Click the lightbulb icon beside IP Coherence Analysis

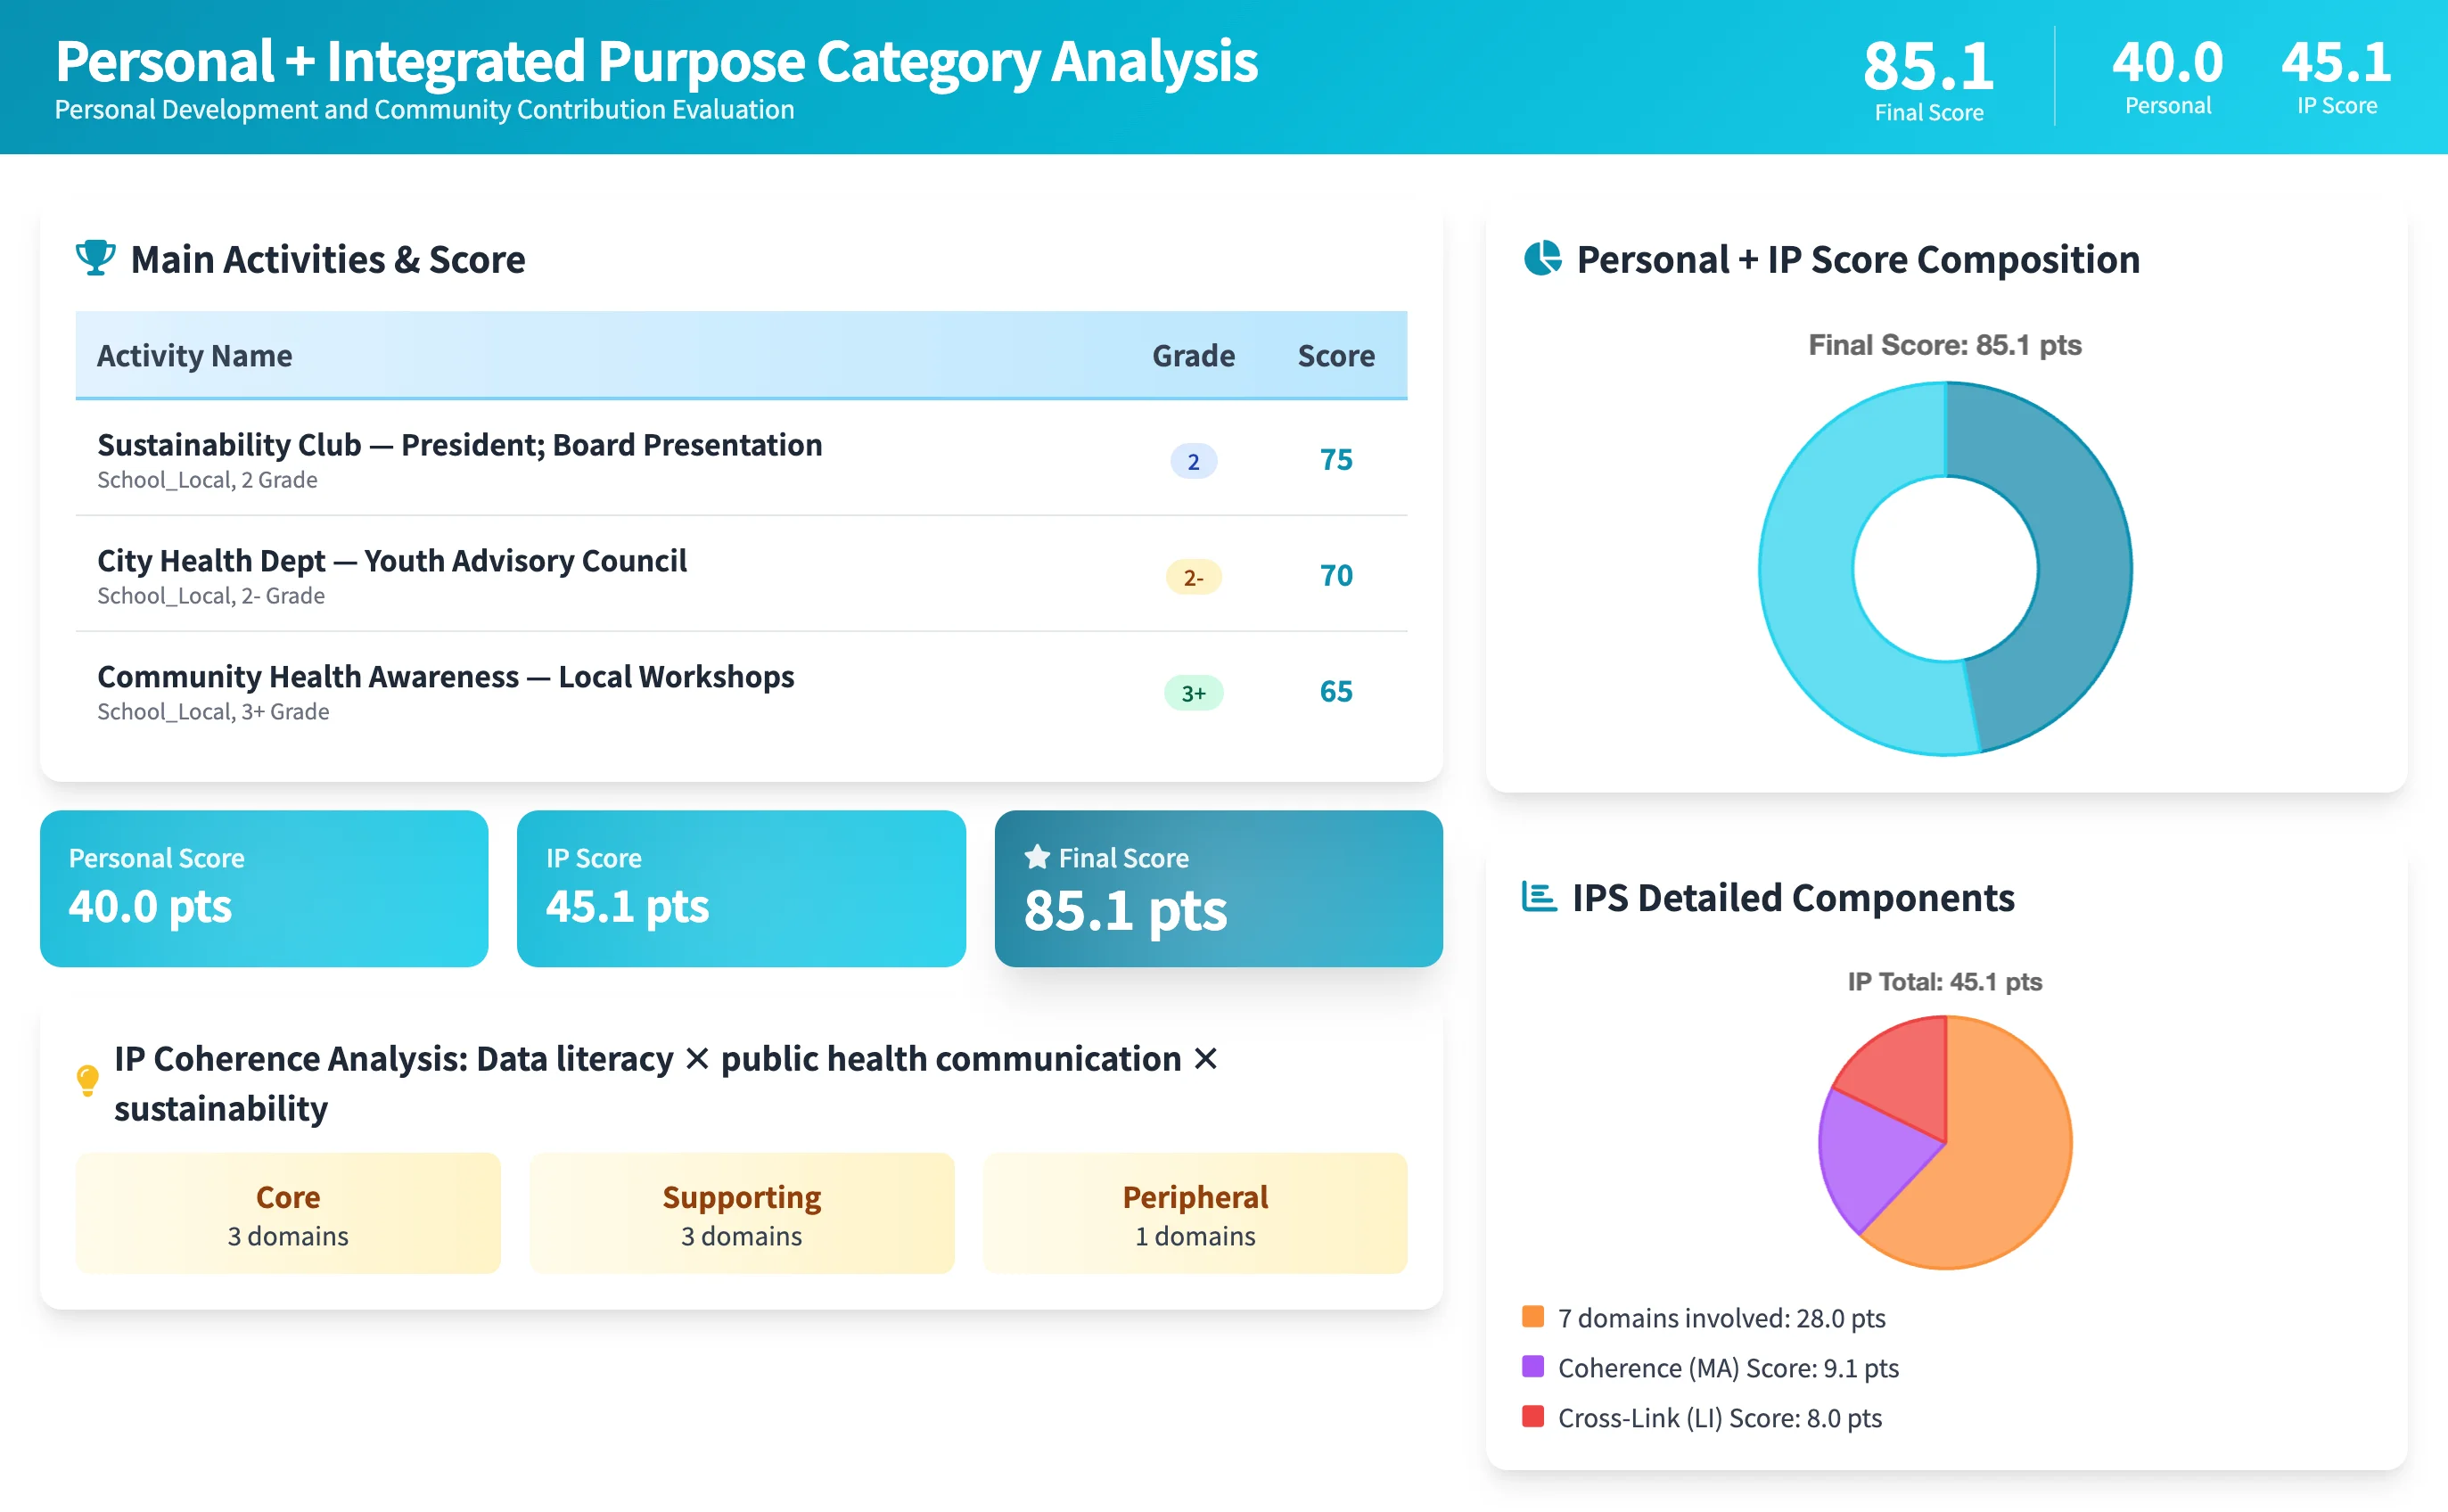click(x=88, y=1080)
